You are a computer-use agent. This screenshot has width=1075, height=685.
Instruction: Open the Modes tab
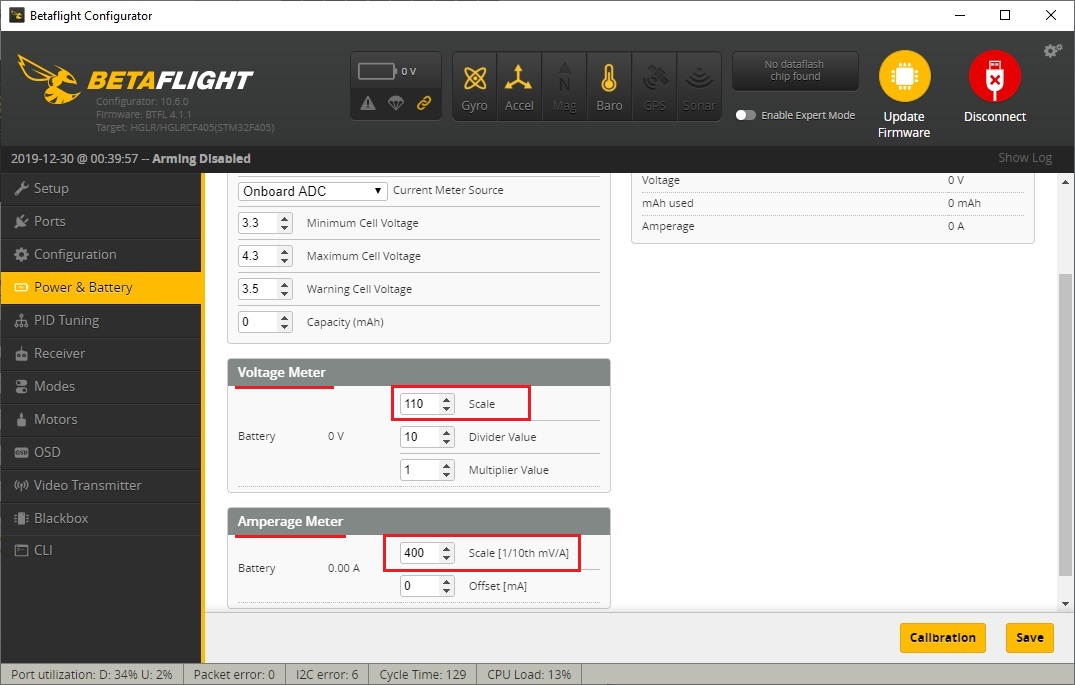tap(101, 386)
